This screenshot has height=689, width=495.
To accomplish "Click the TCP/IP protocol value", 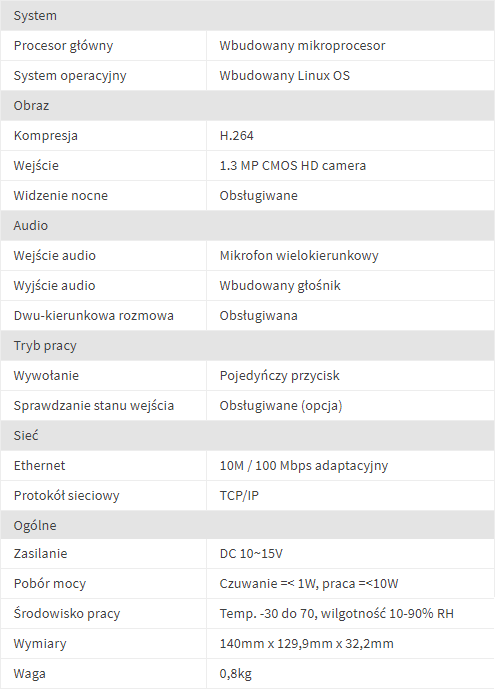I will (x=239, y=496).
